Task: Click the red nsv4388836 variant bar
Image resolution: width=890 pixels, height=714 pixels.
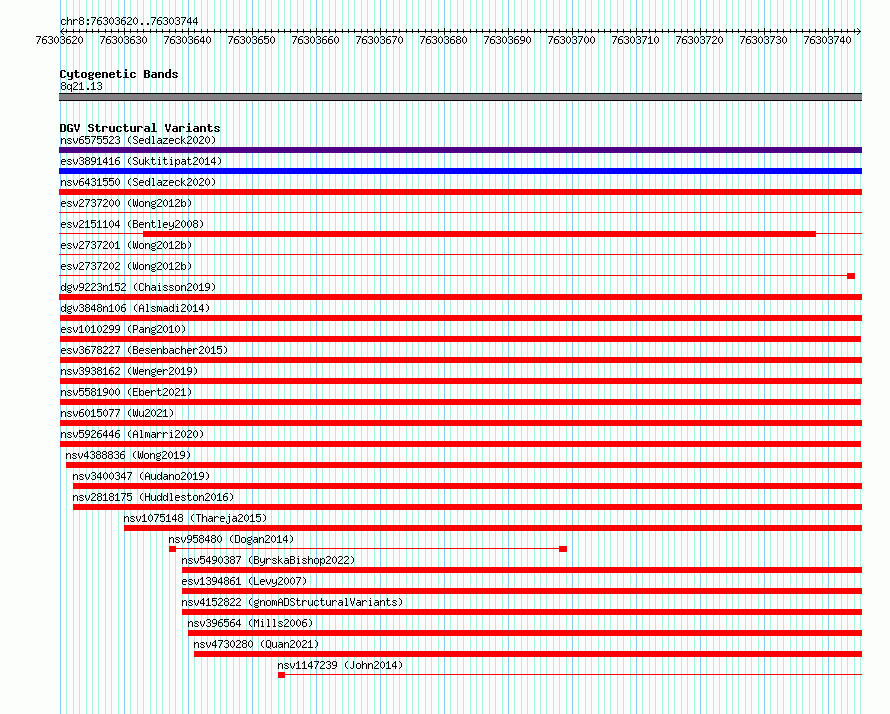Action: click(x=464, y=465)
